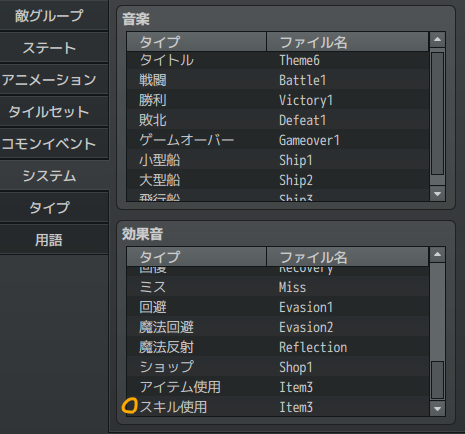The height and width of the screenshot is (434, 465).
Task: Click the Ship2 file name
Action: [296, 180]
